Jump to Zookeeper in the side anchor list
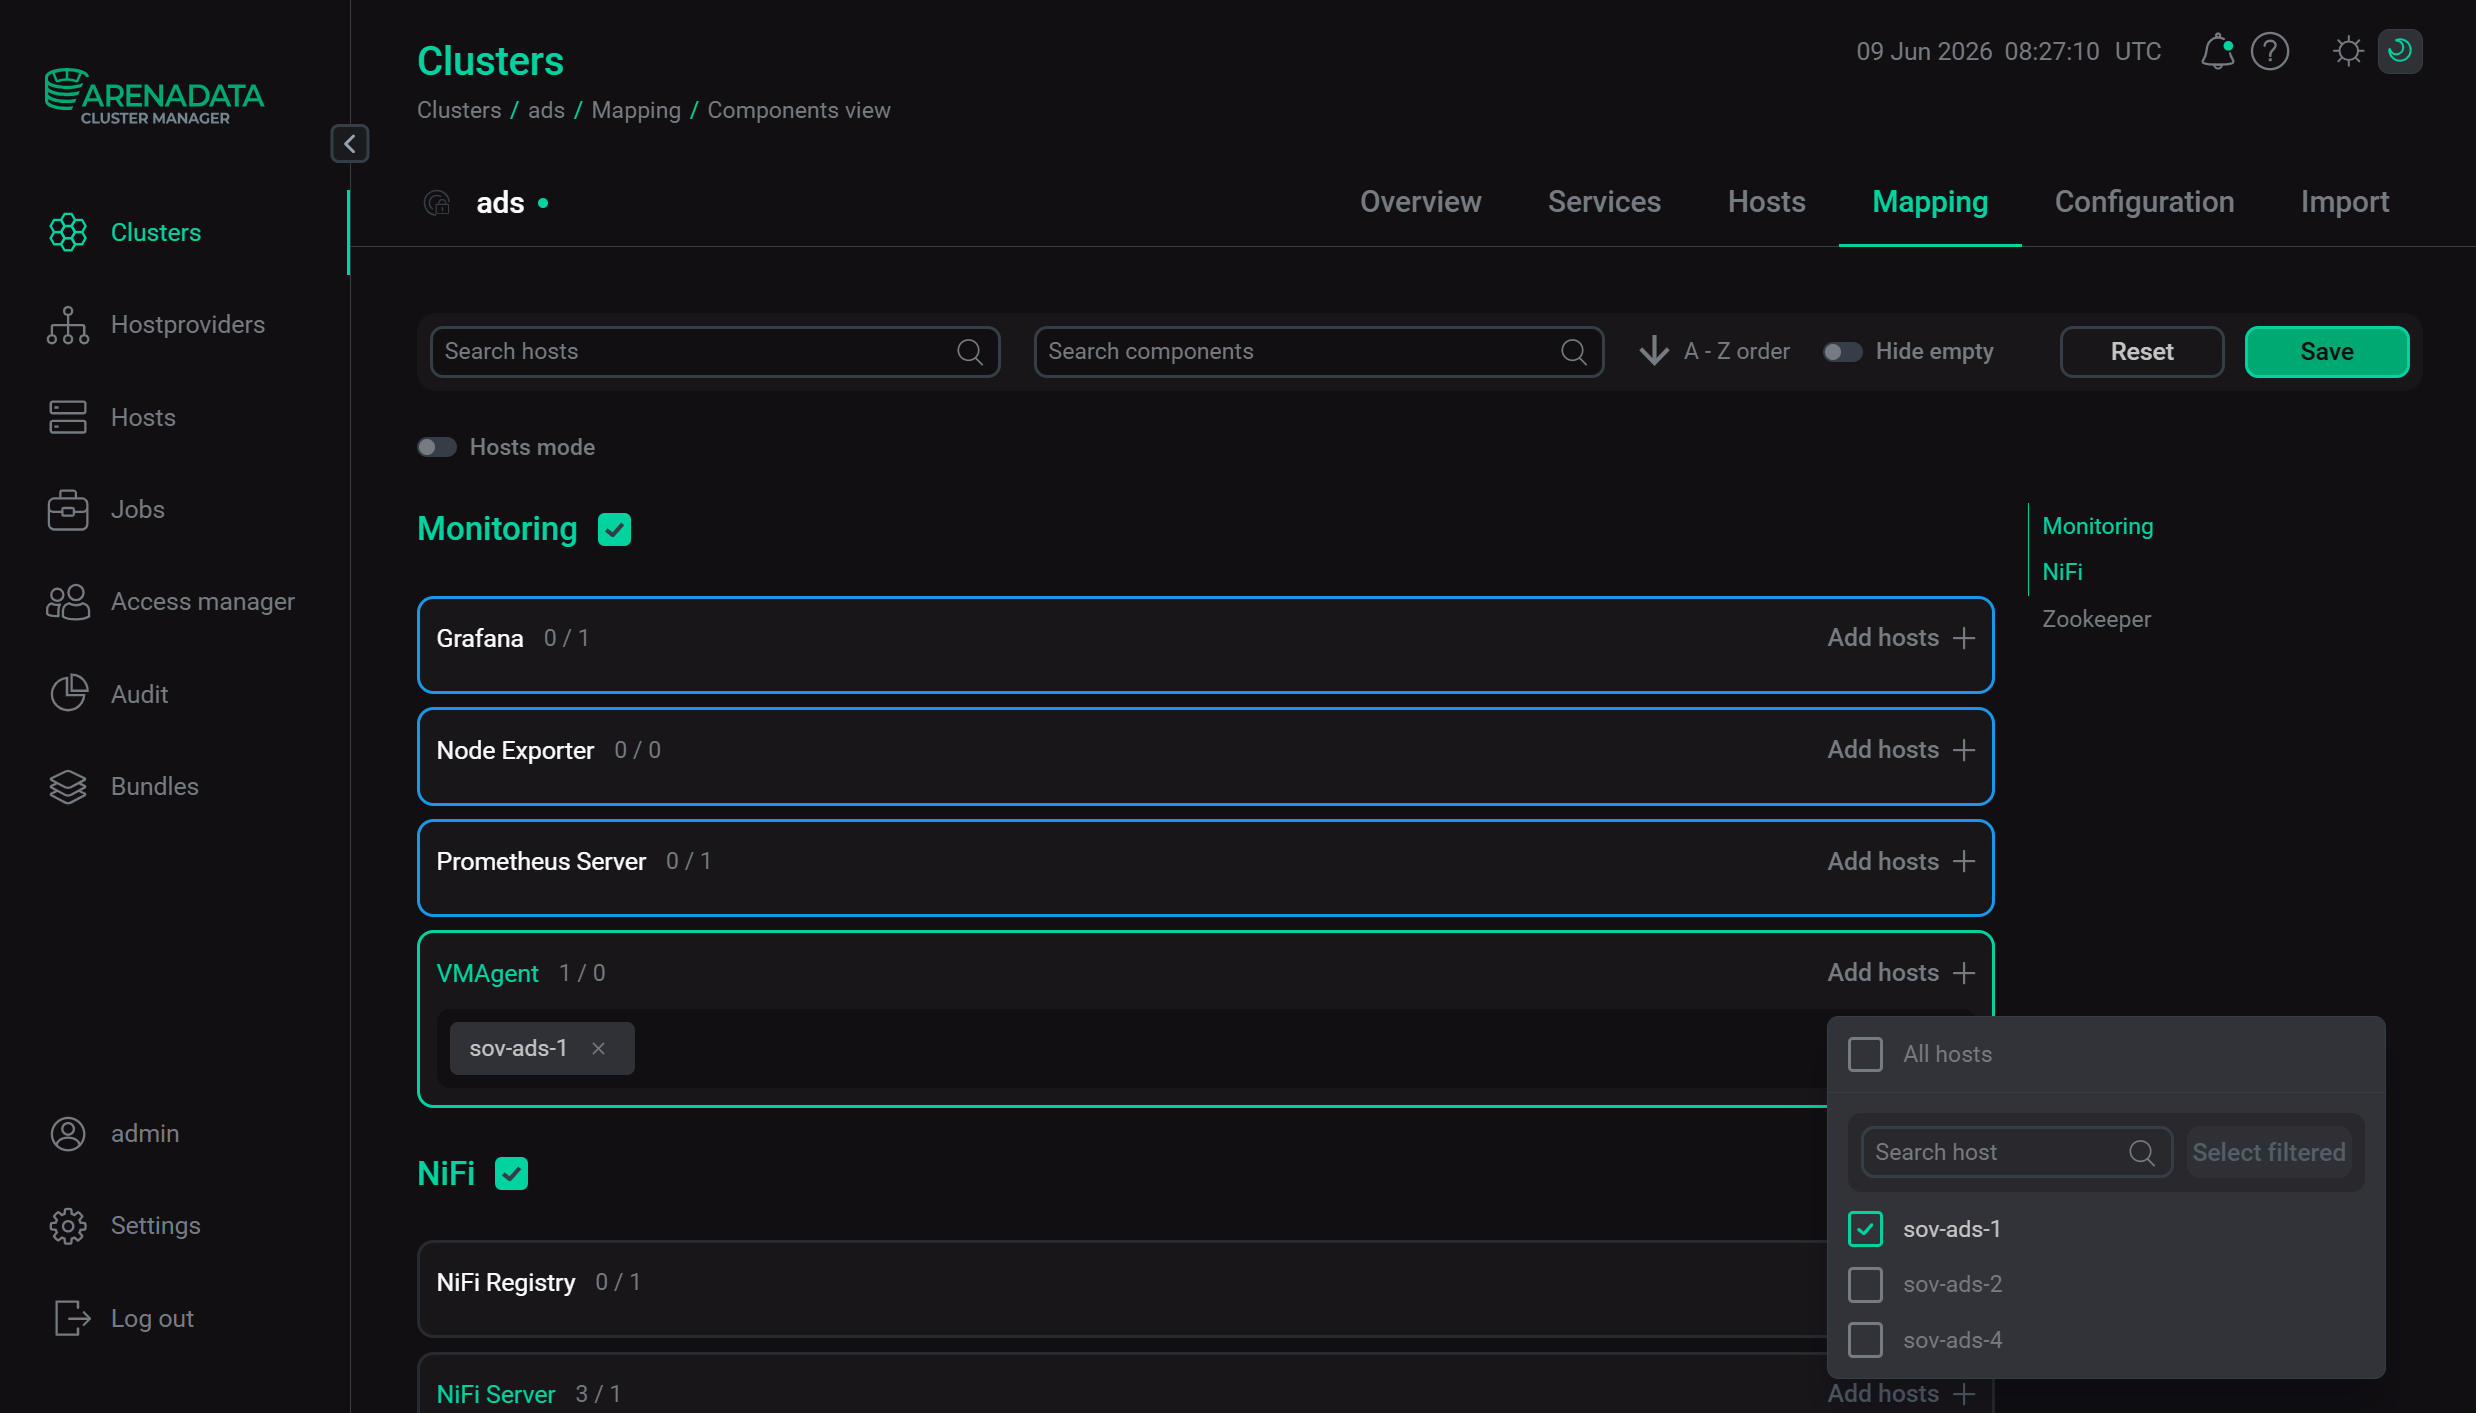 2096,619
